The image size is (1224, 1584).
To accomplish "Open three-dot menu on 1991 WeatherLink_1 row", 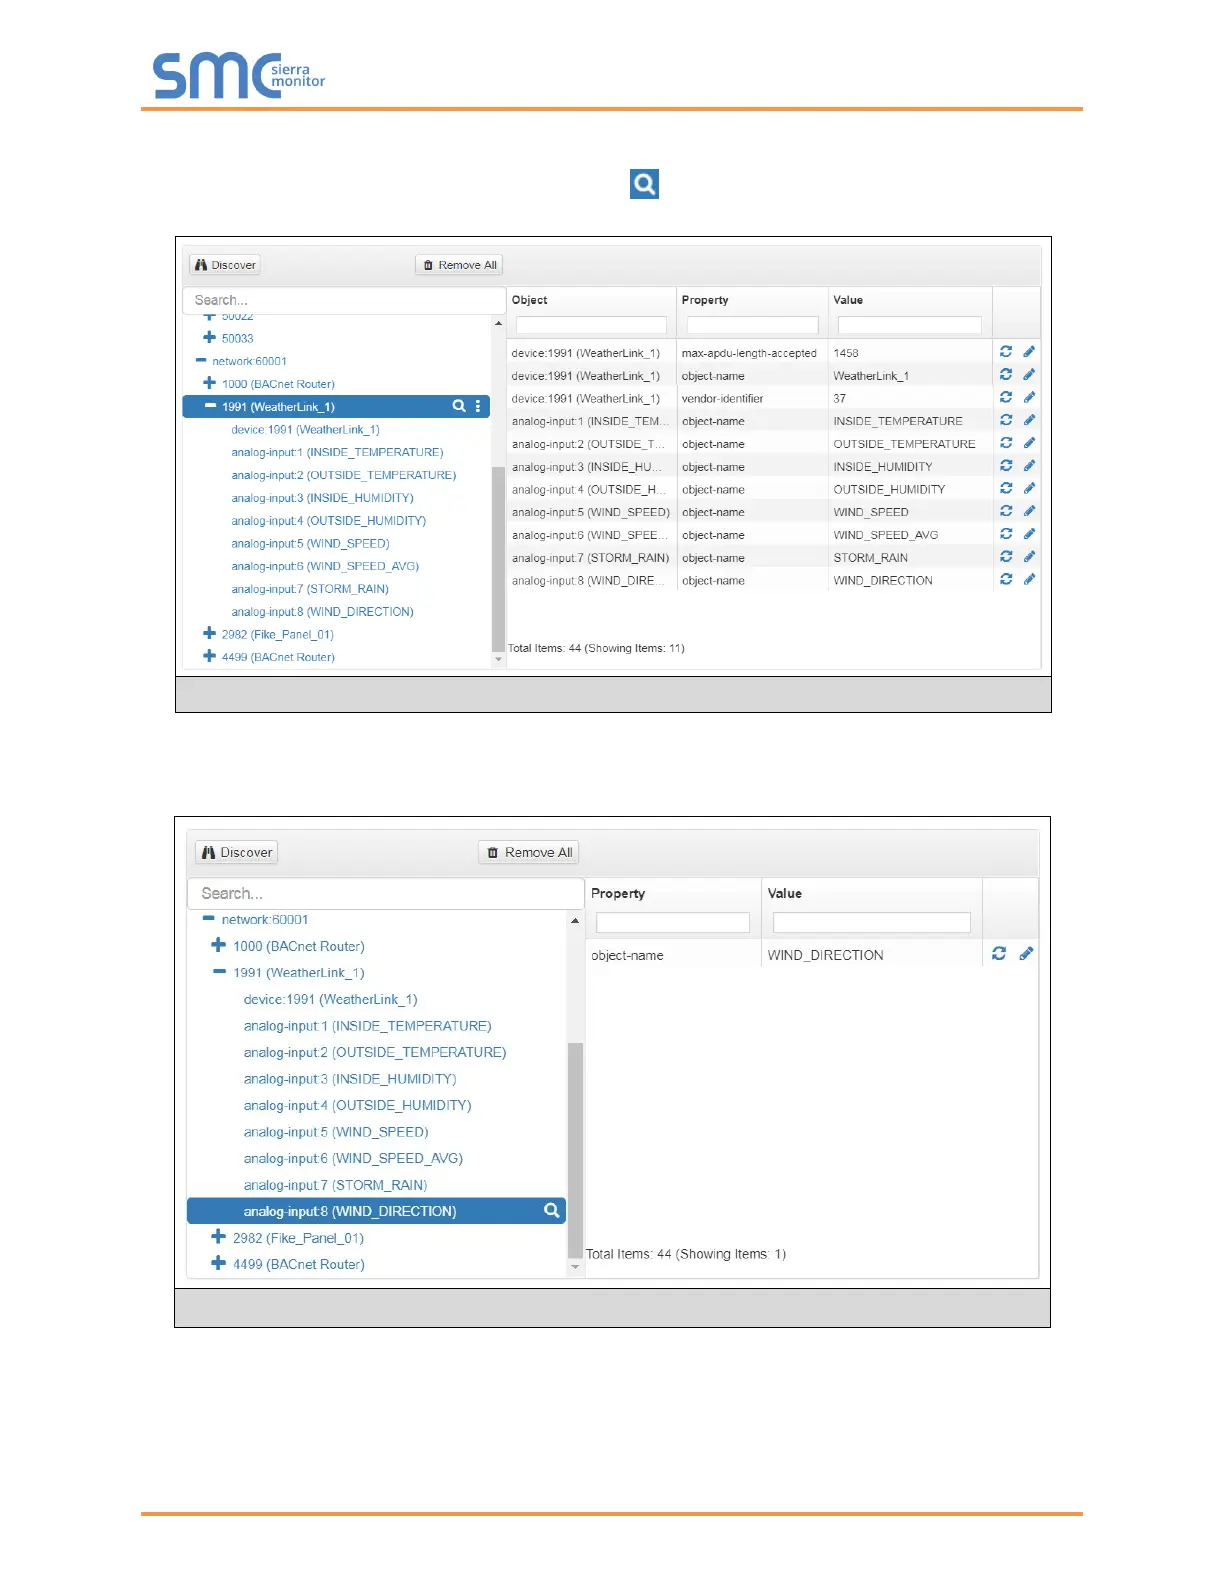I will click(478, 406).
